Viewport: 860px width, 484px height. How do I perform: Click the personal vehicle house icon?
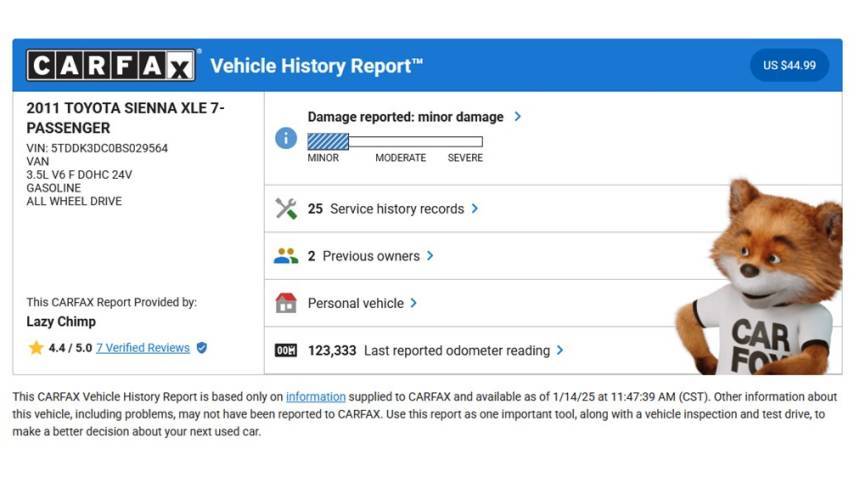[286, 303]
